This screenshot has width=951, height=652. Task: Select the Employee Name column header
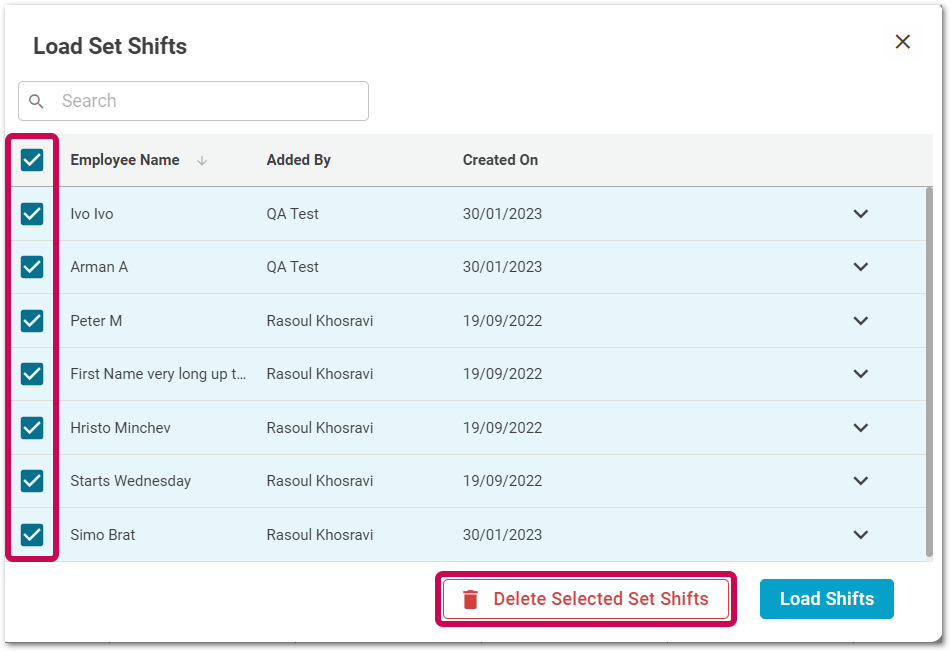click(x=125, y=160)
